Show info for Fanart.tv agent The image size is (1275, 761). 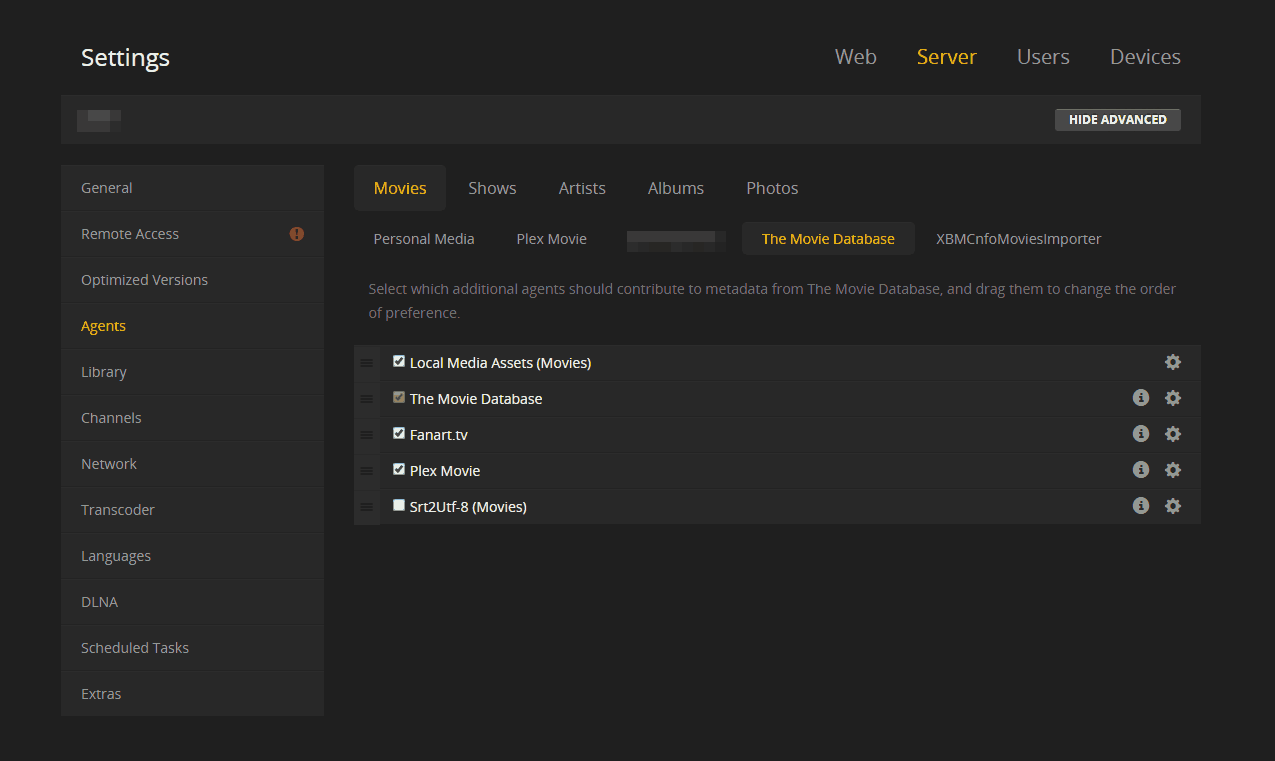pos(1140,434)
